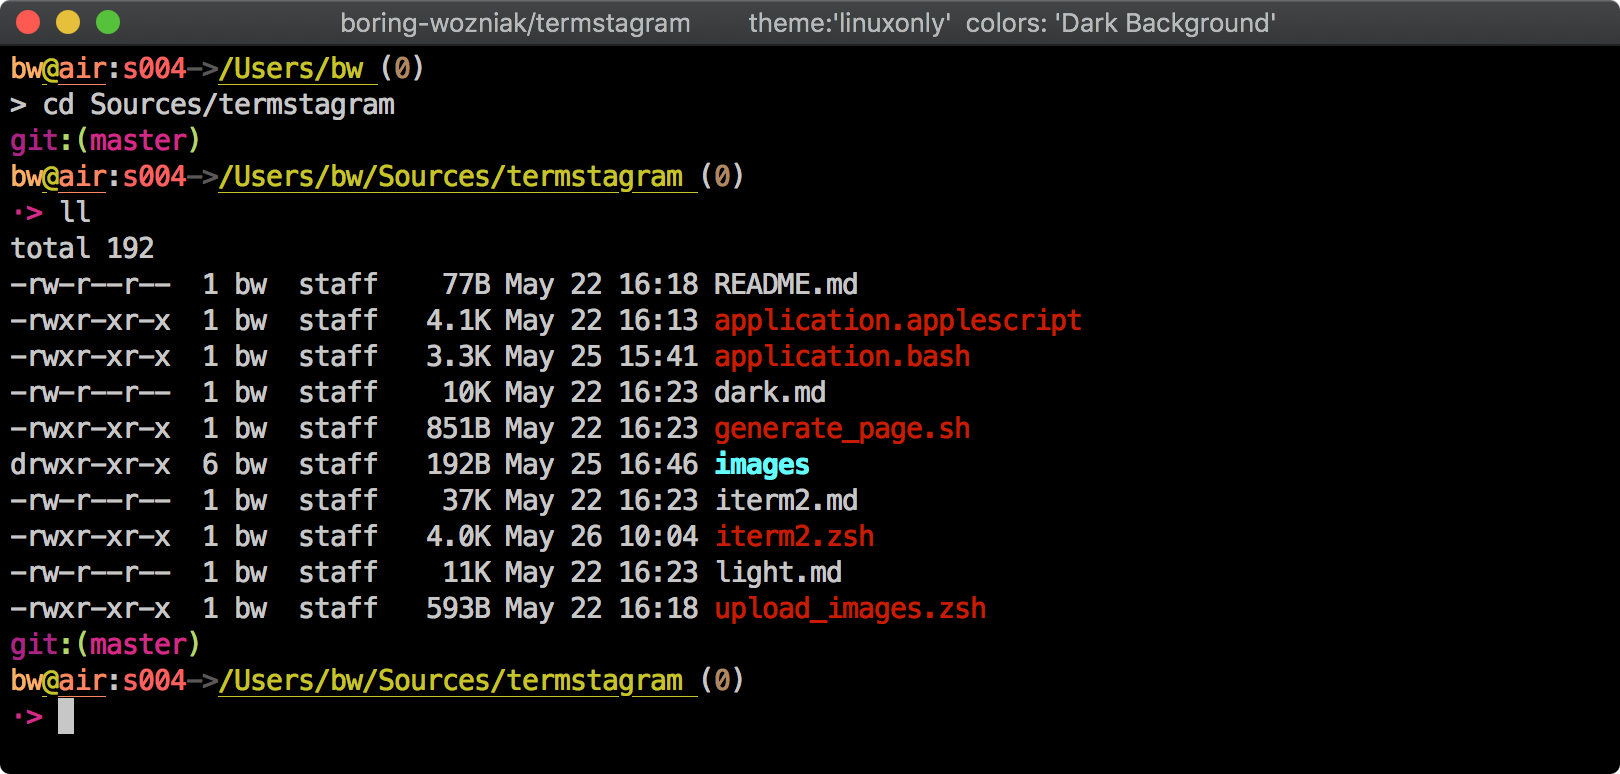Screen dimensions: 1620x774
Task: Click the light.md filename
Action: 777,573
